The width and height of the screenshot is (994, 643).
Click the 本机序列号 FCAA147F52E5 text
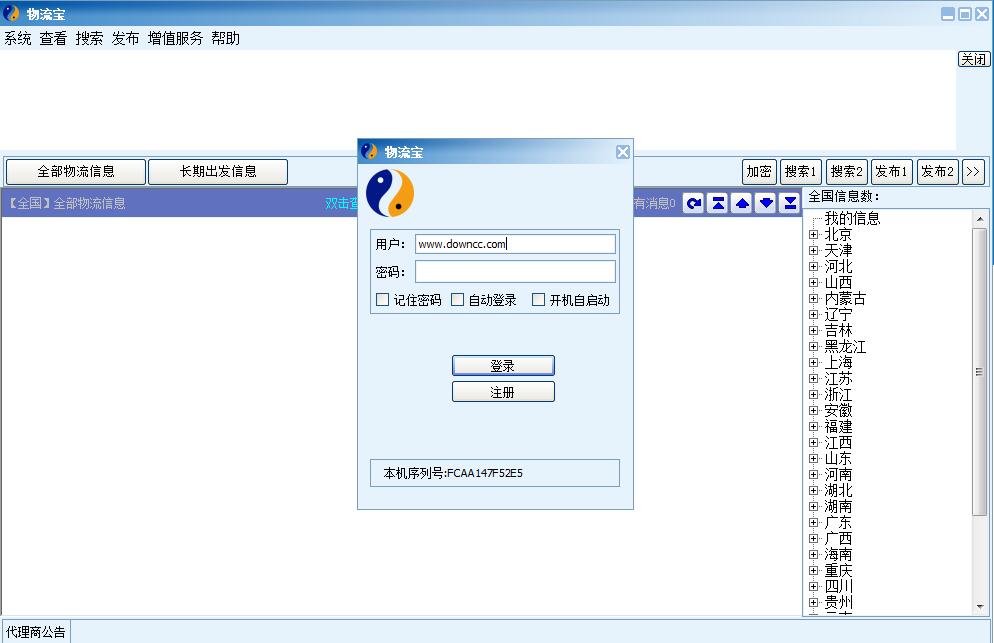click(x=453, y=473)
